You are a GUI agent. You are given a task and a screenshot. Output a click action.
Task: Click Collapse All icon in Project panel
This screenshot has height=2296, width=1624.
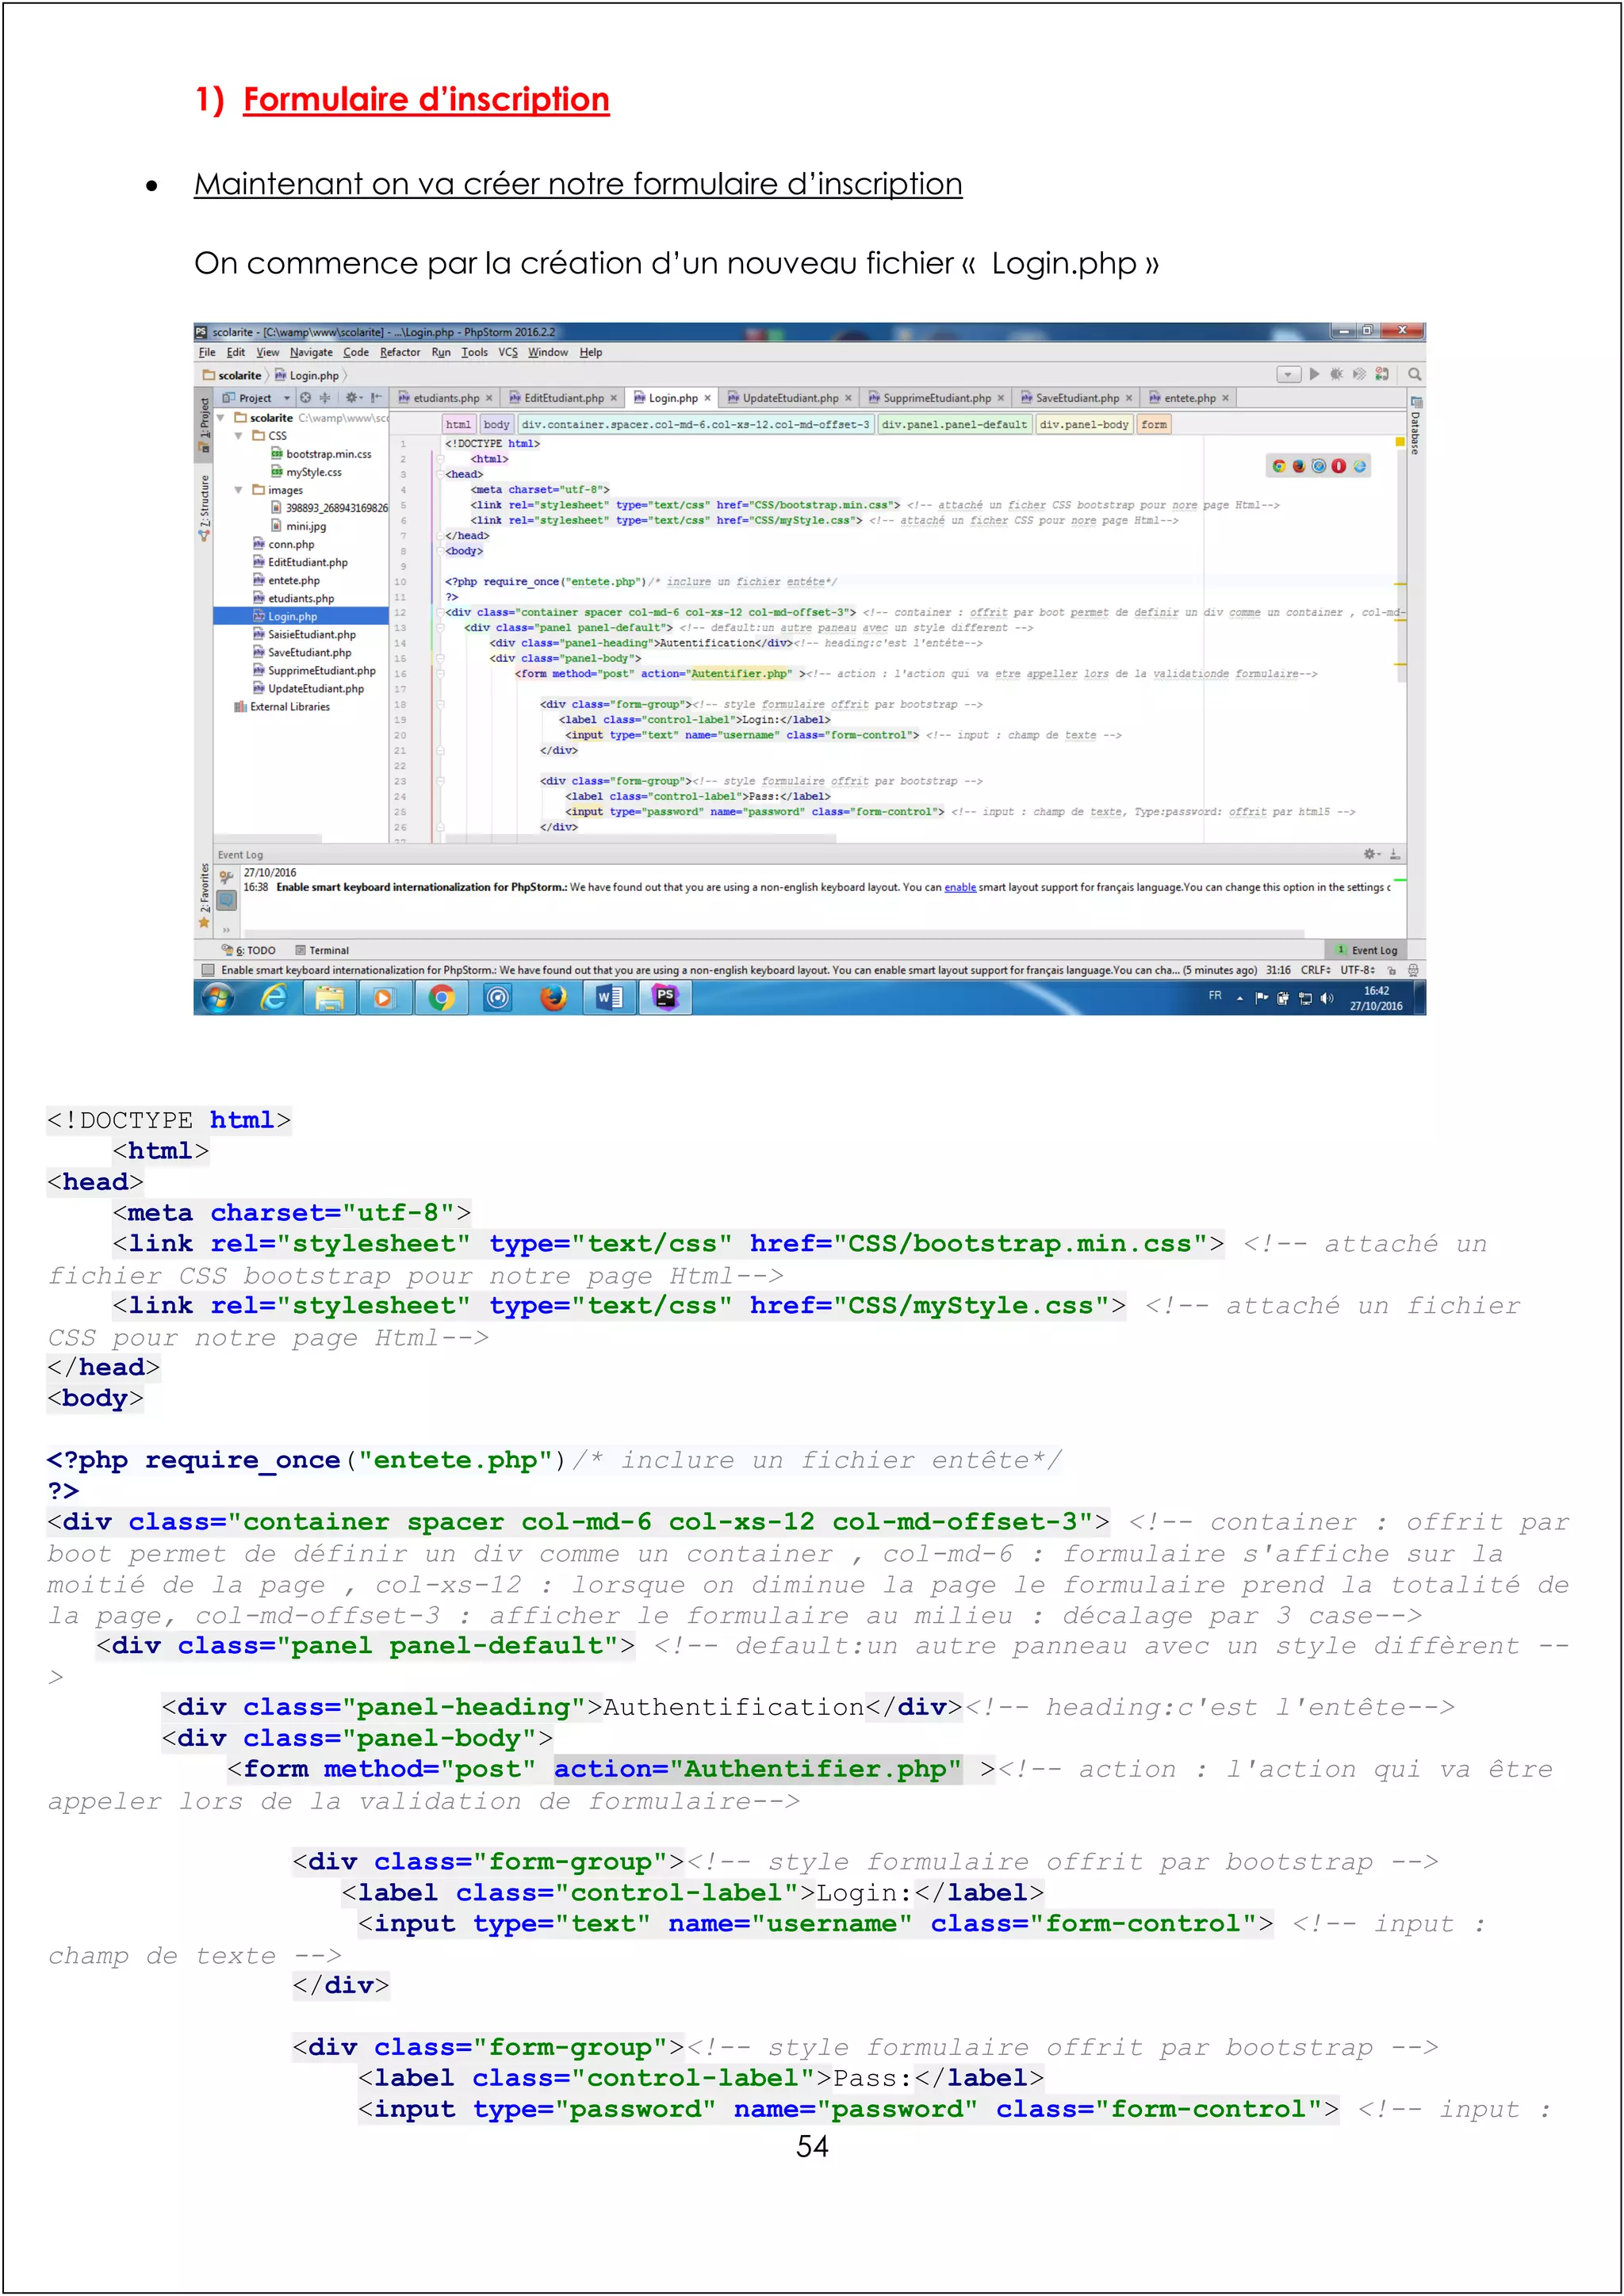(324, 397)
